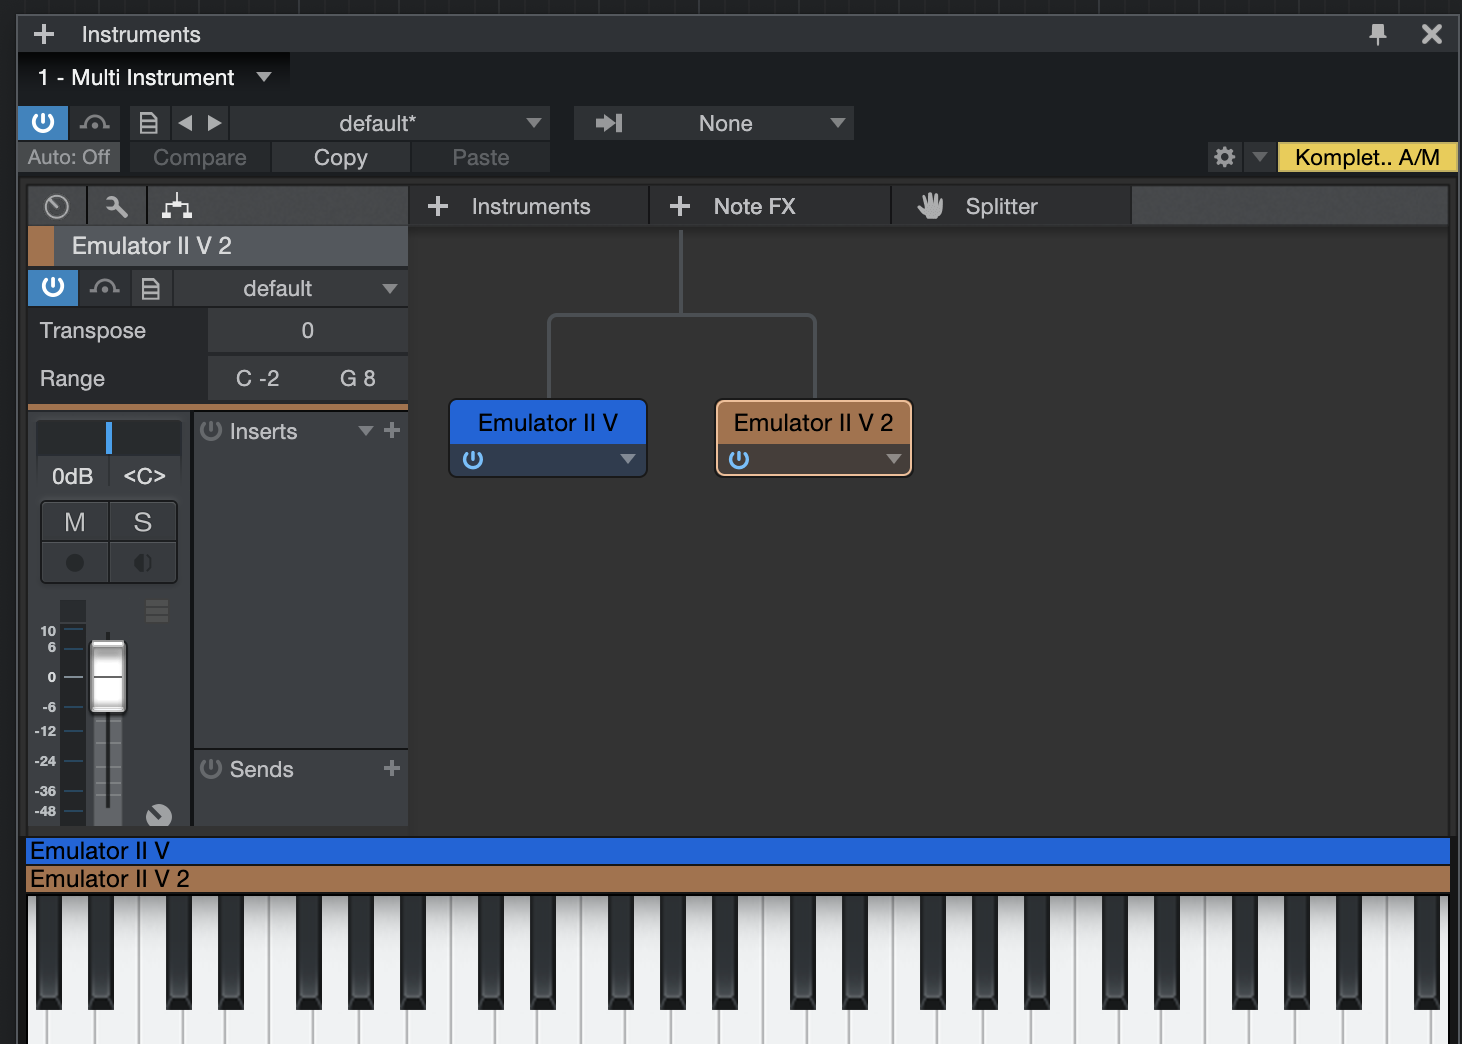Click the round channel editor icon below the fader
The image size is (1462, 1044).
(159, 815)
